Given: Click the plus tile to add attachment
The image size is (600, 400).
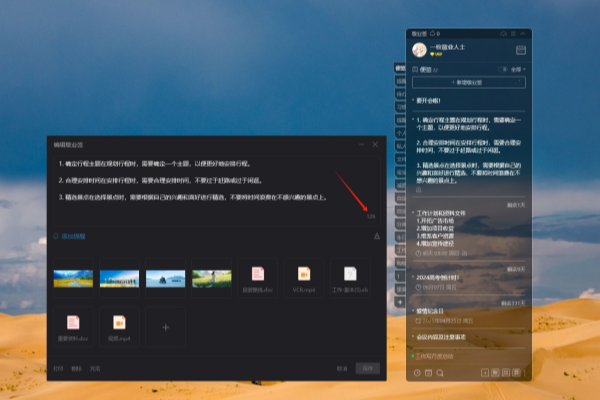Looking at the screenshot, I should click(165, 327).
